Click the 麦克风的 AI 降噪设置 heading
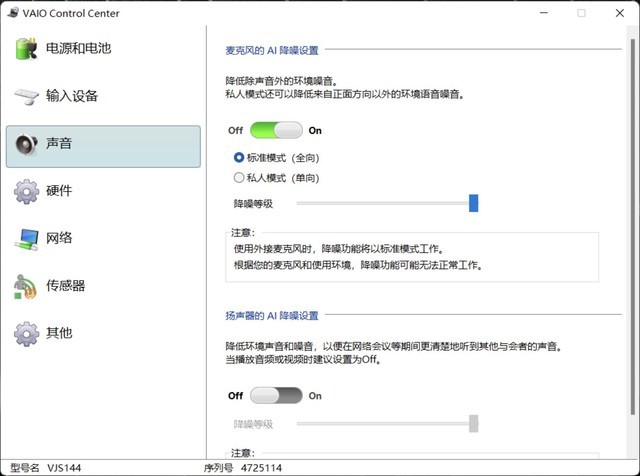The height and width of the screenshot is (476, 640). (272, 51)
